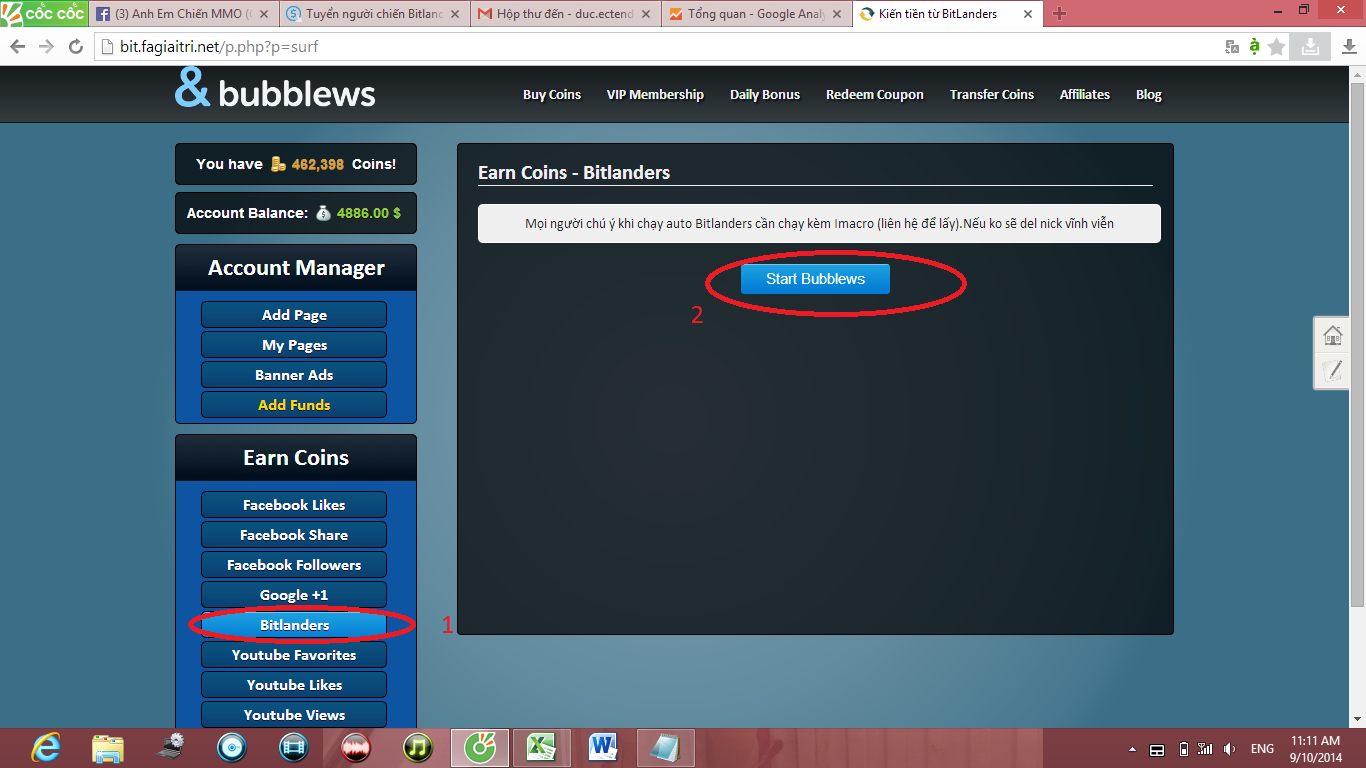Close the Gmail Hộp thư đến tab

pos(645,14)
